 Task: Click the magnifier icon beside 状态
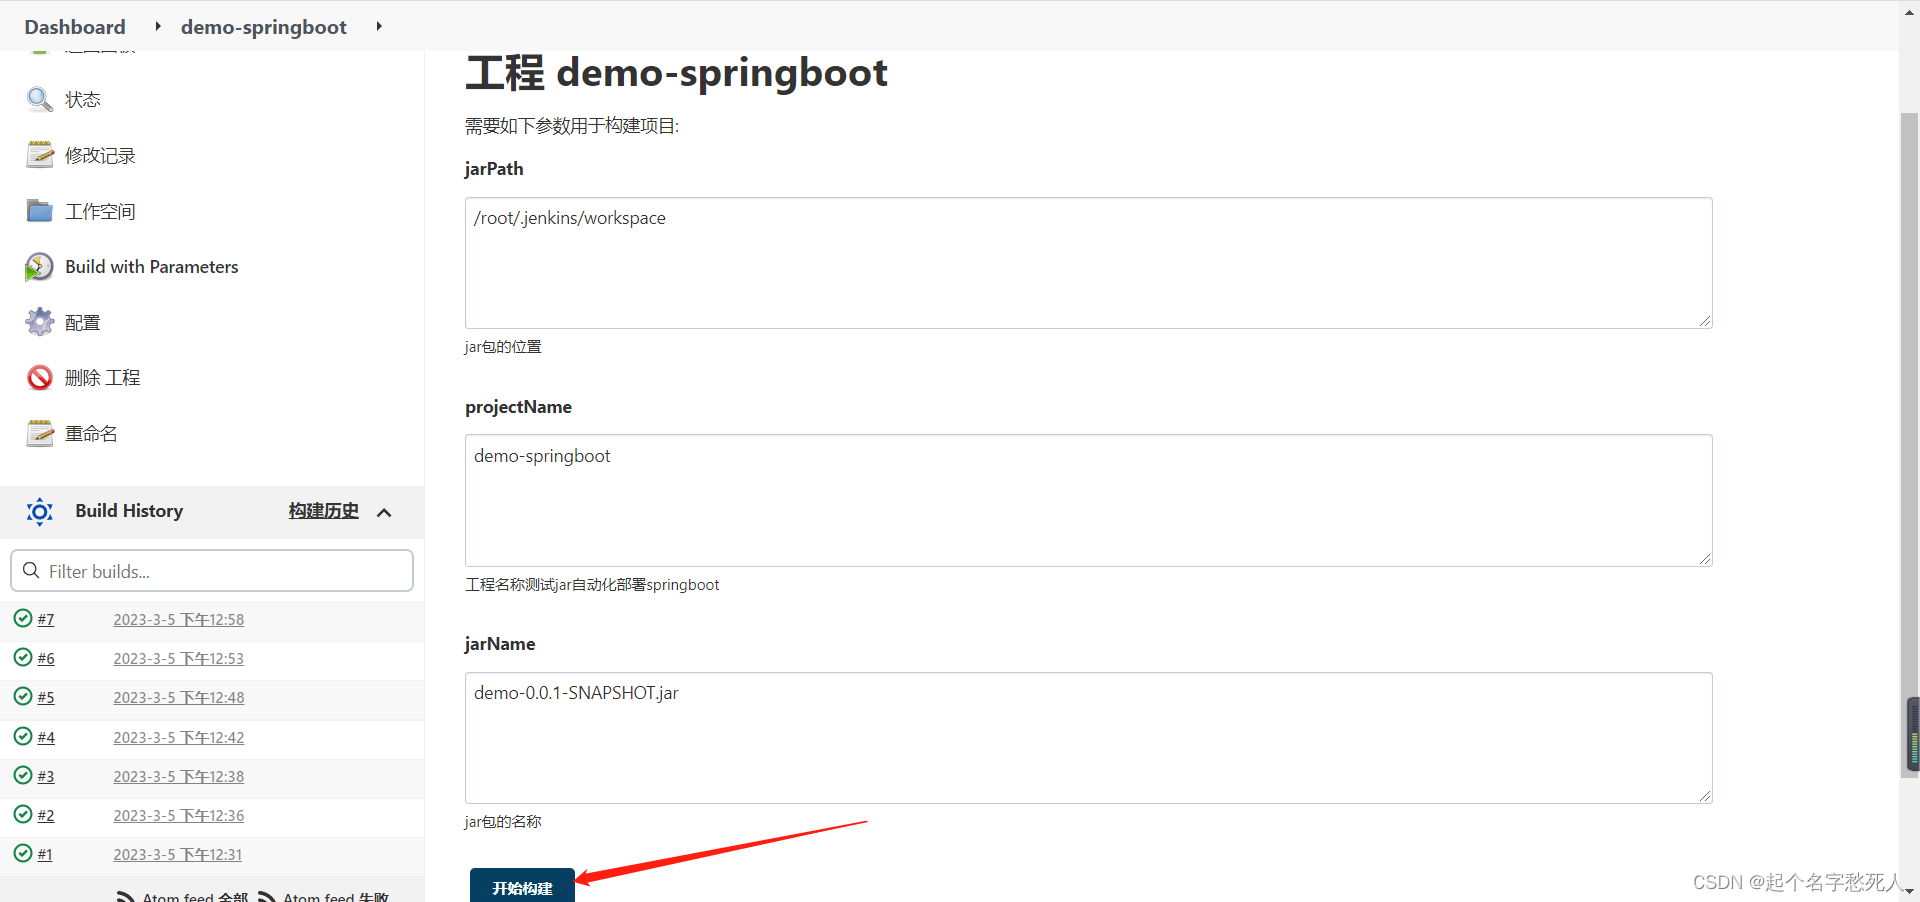pyautogui.click(x=39, y=99)
